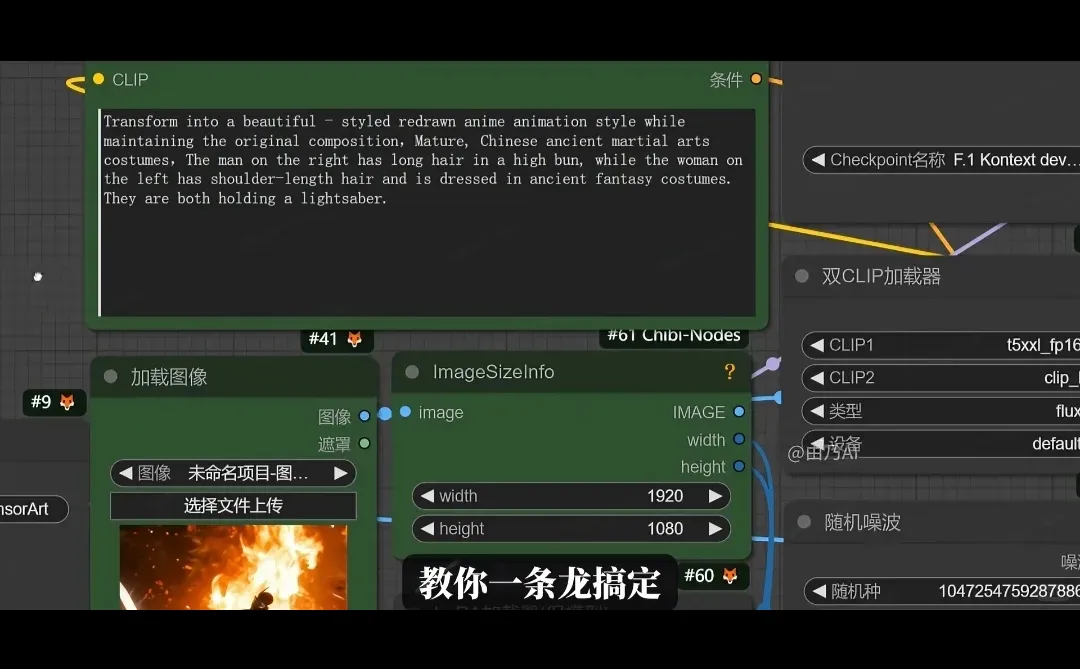This screenshot has height=669, width=1080.
Task: Click the width value 1920
Action: coord(665,496)
